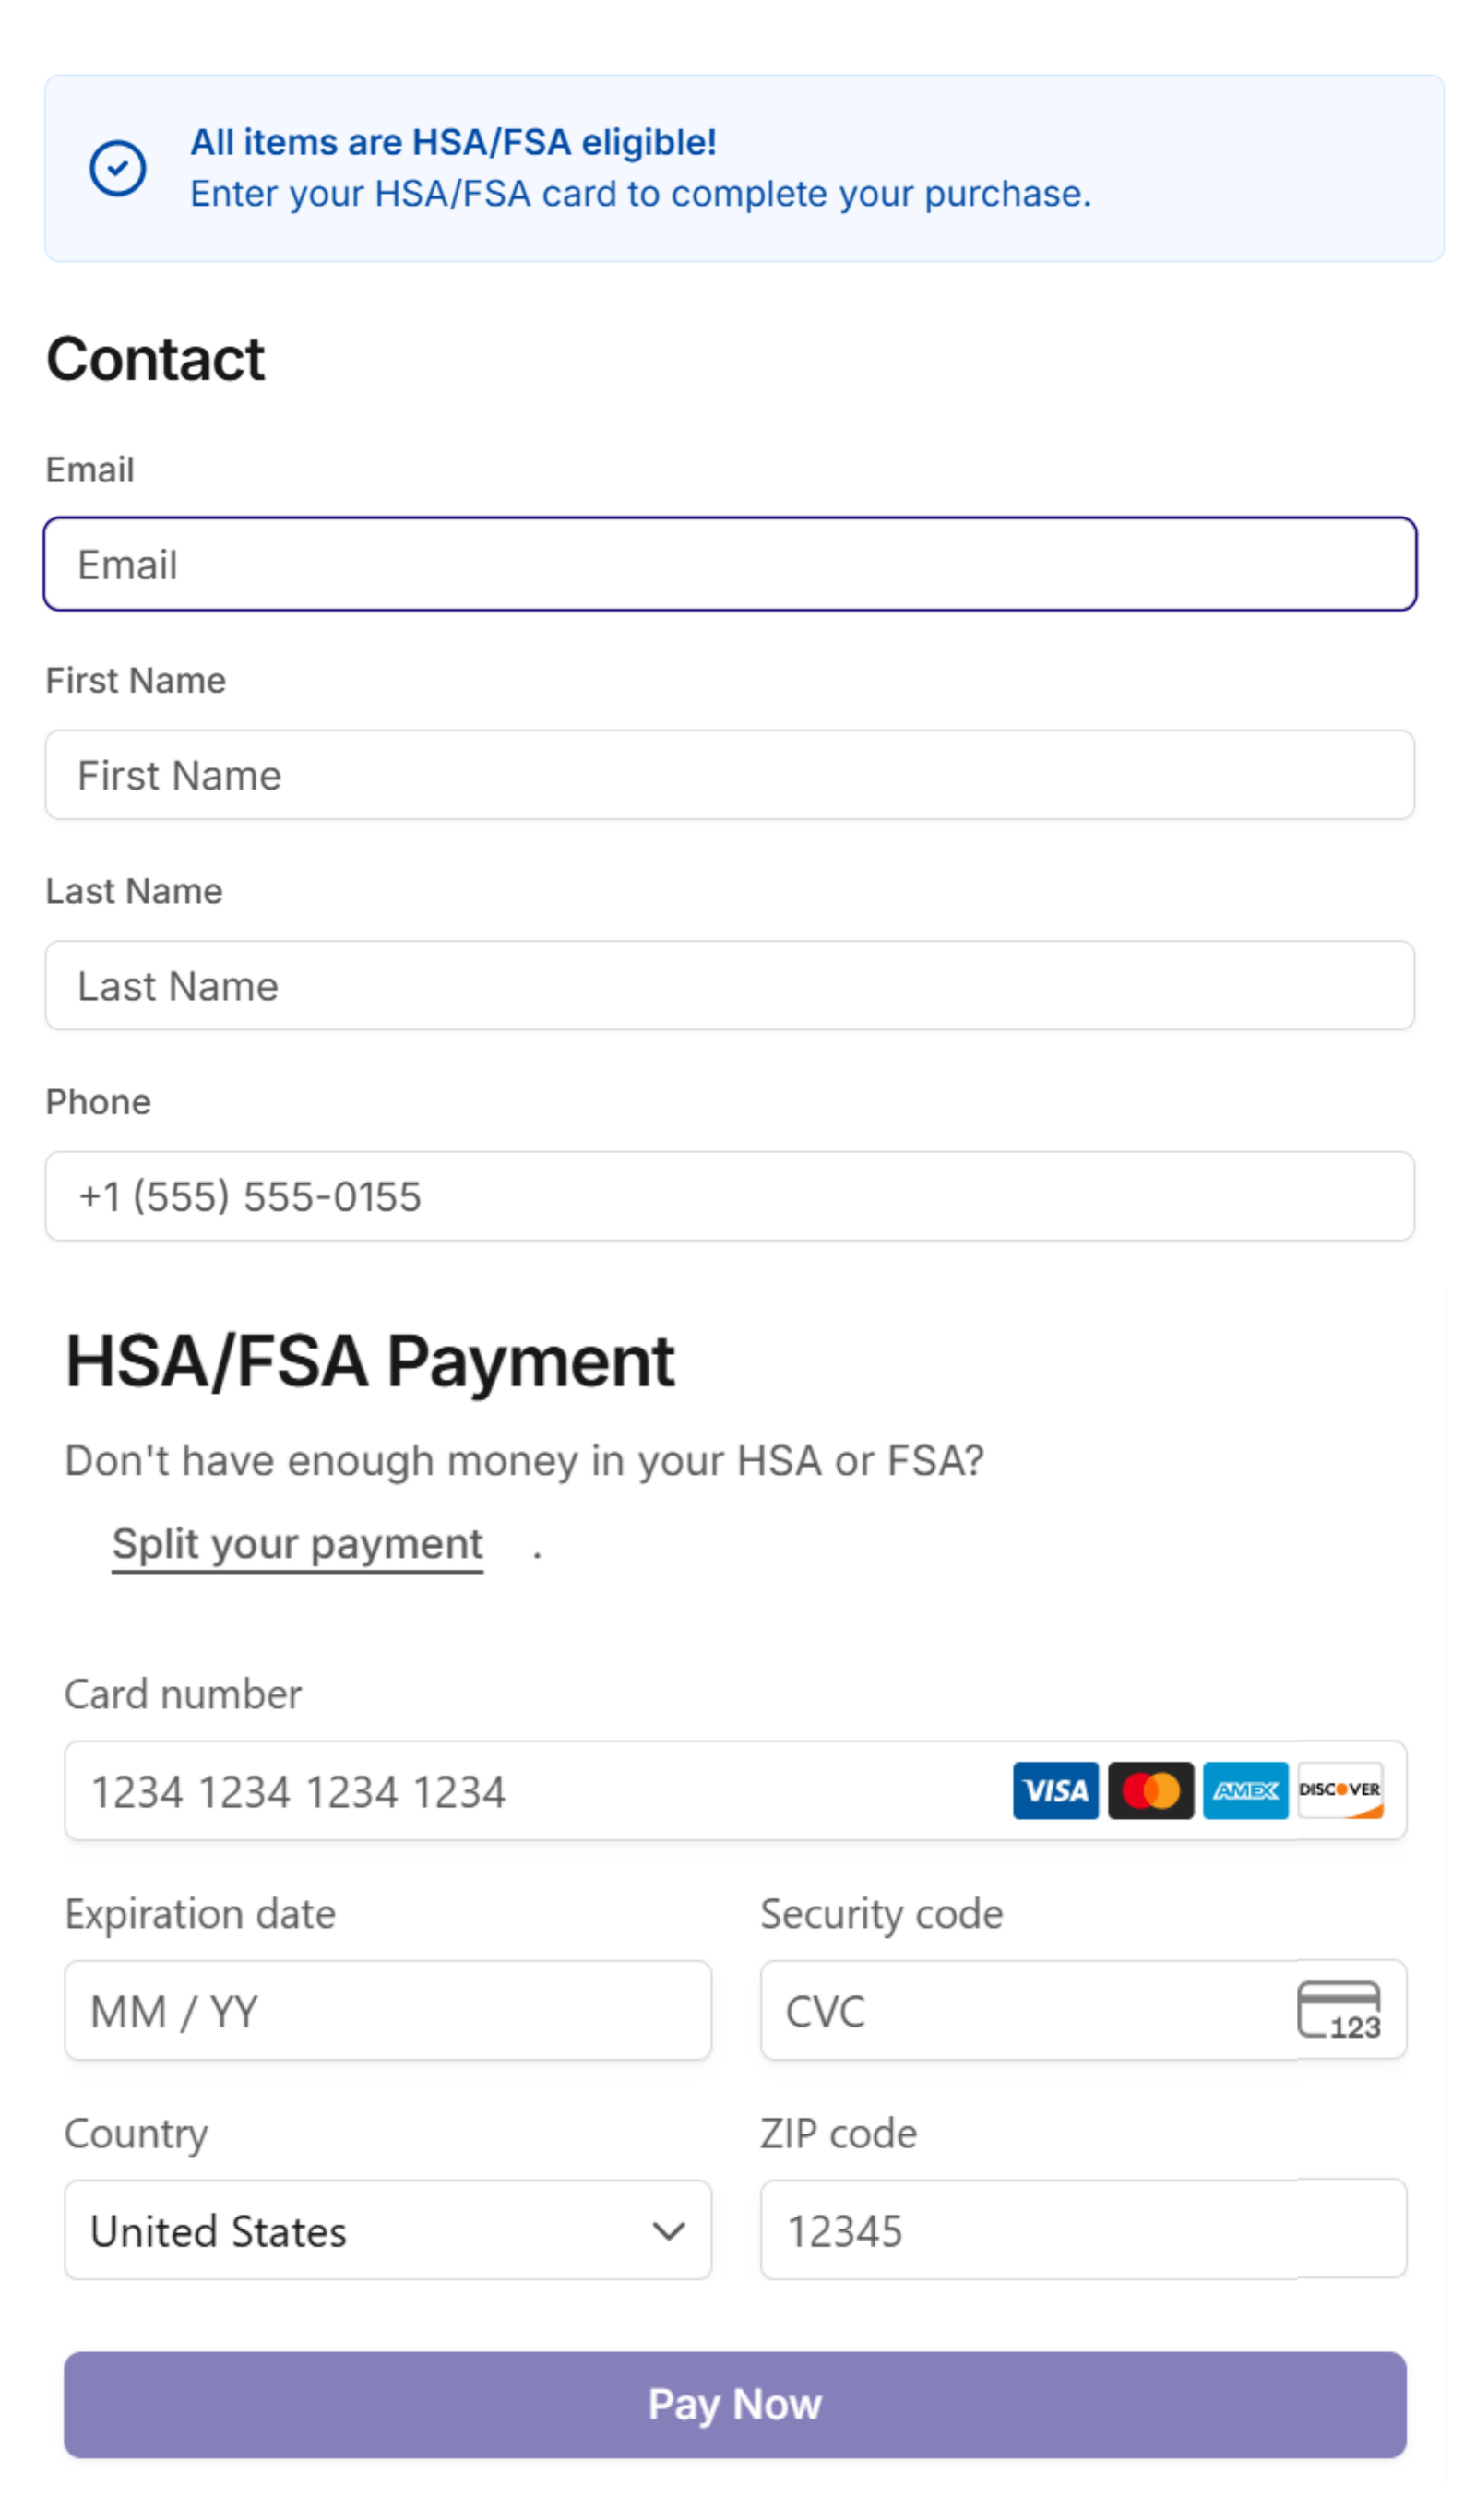Click the Discover card logo
1476x2520 pixels.
tap(1340, 1790)
